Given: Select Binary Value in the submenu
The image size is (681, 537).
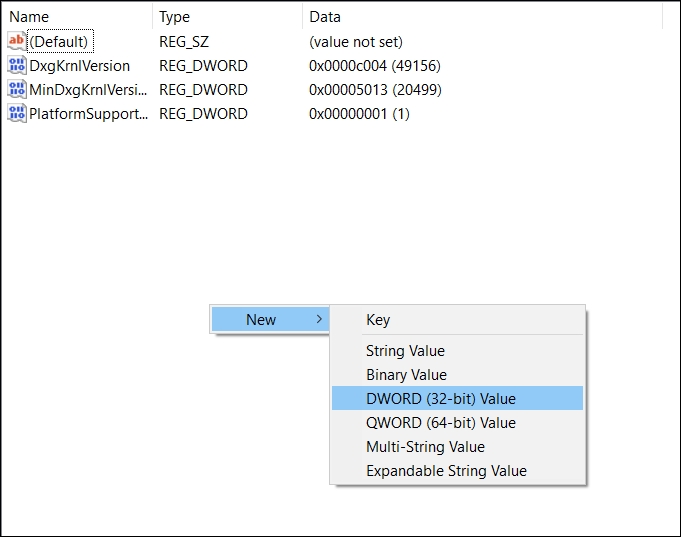Looking at the screenshot, I should pyautogui.click(x=406, y=375).
